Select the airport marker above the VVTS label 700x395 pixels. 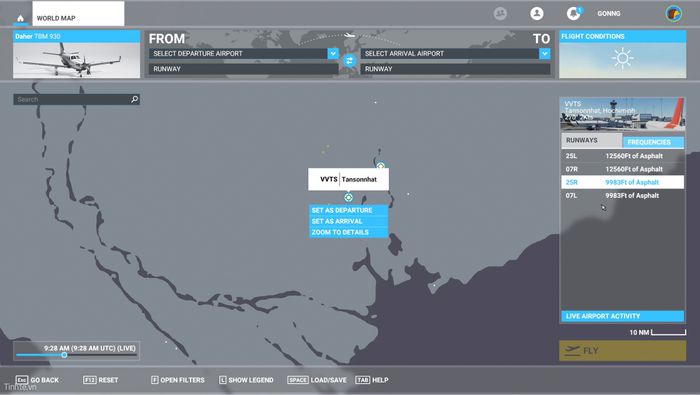click(380, 166)
